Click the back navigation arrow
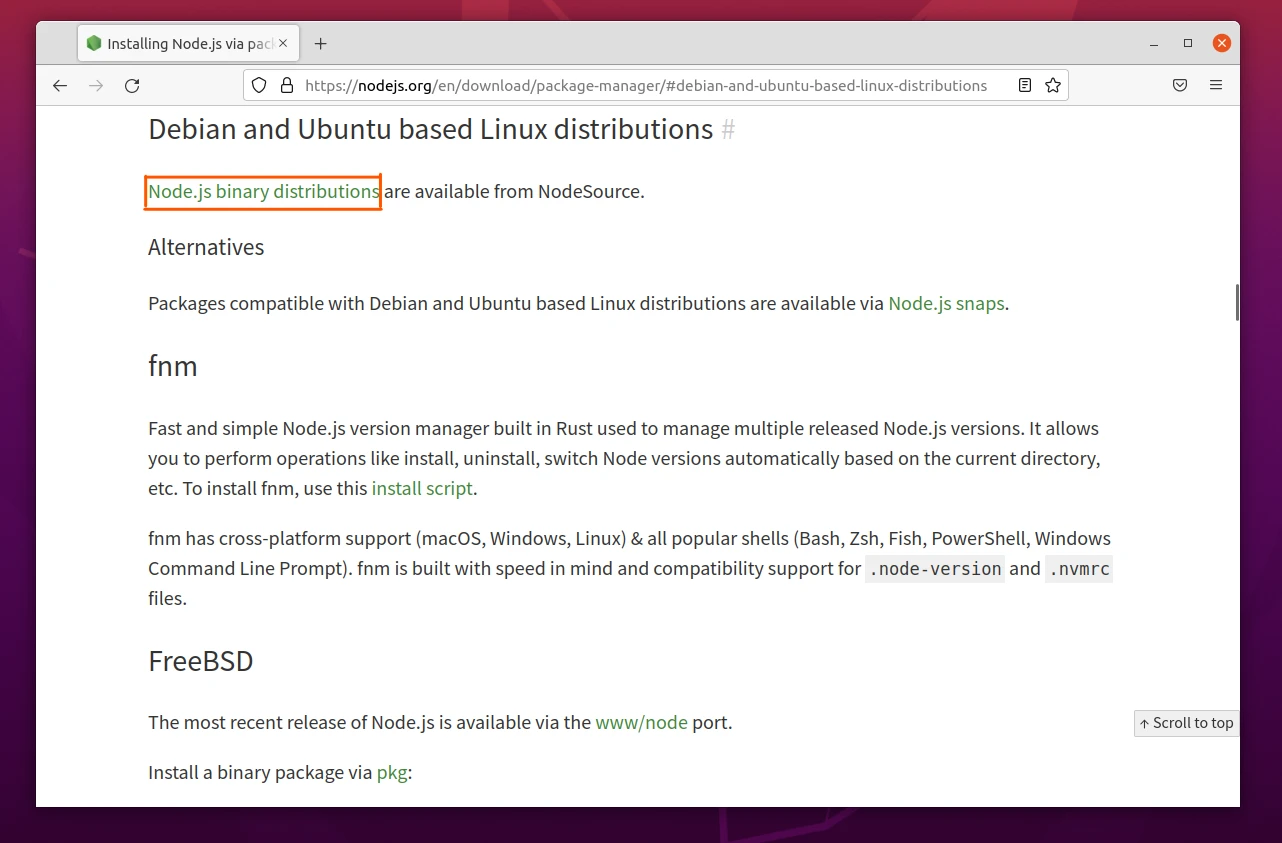Image resolution: width=1282 pixels, height=843 pixels. tap(60, 85)
